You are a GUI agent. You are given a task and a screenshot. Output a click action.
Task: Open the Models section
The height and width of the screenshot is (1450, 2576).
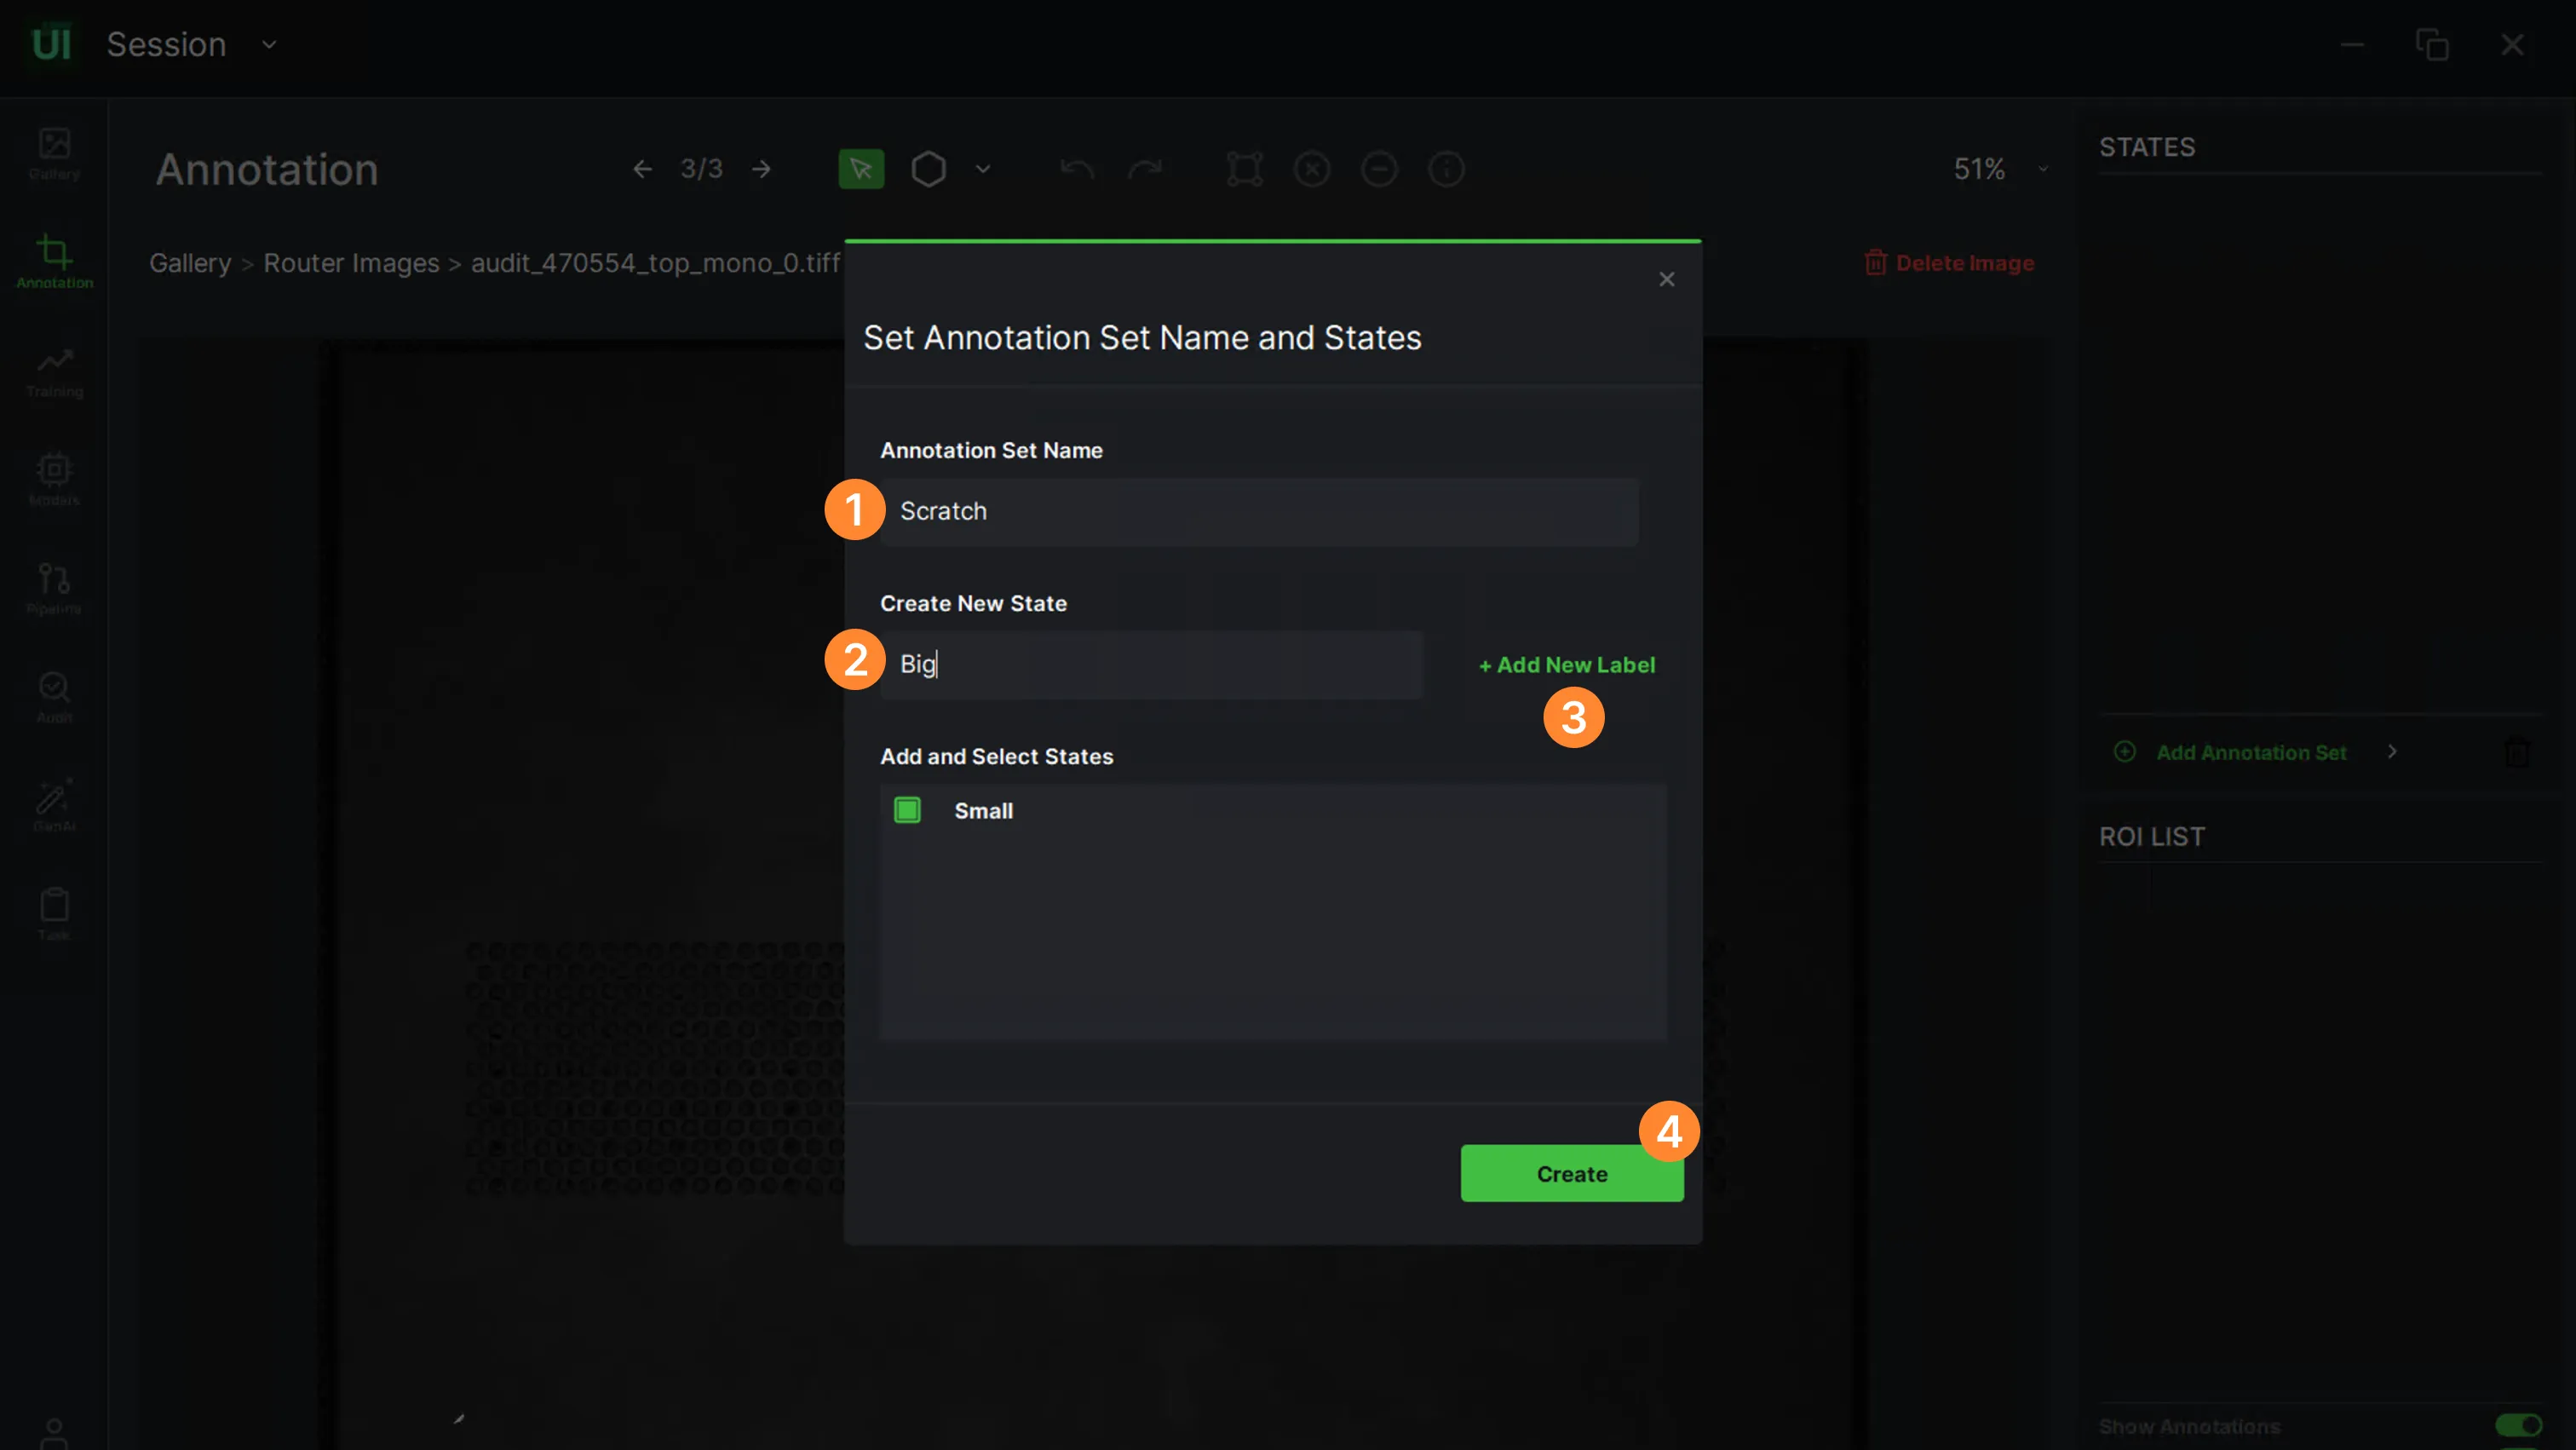coord(54,480)
